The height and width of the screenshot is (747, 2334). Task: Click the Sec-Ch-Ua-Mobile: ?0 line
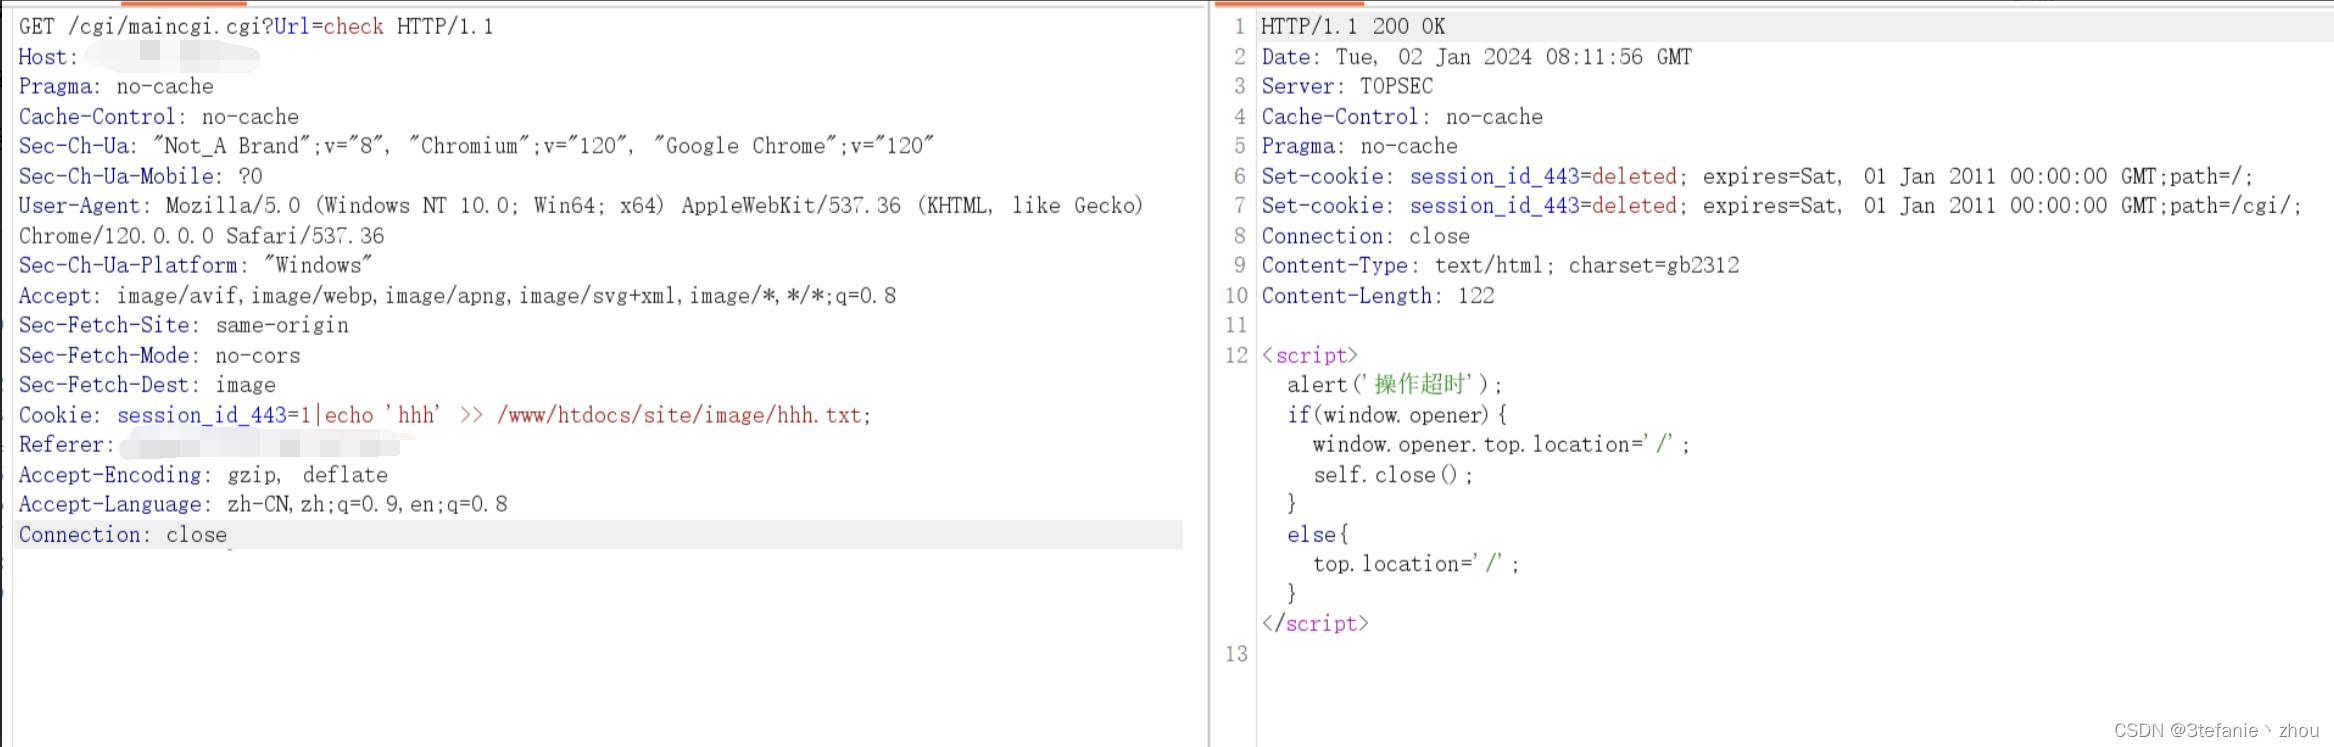[x=140, y=176]
